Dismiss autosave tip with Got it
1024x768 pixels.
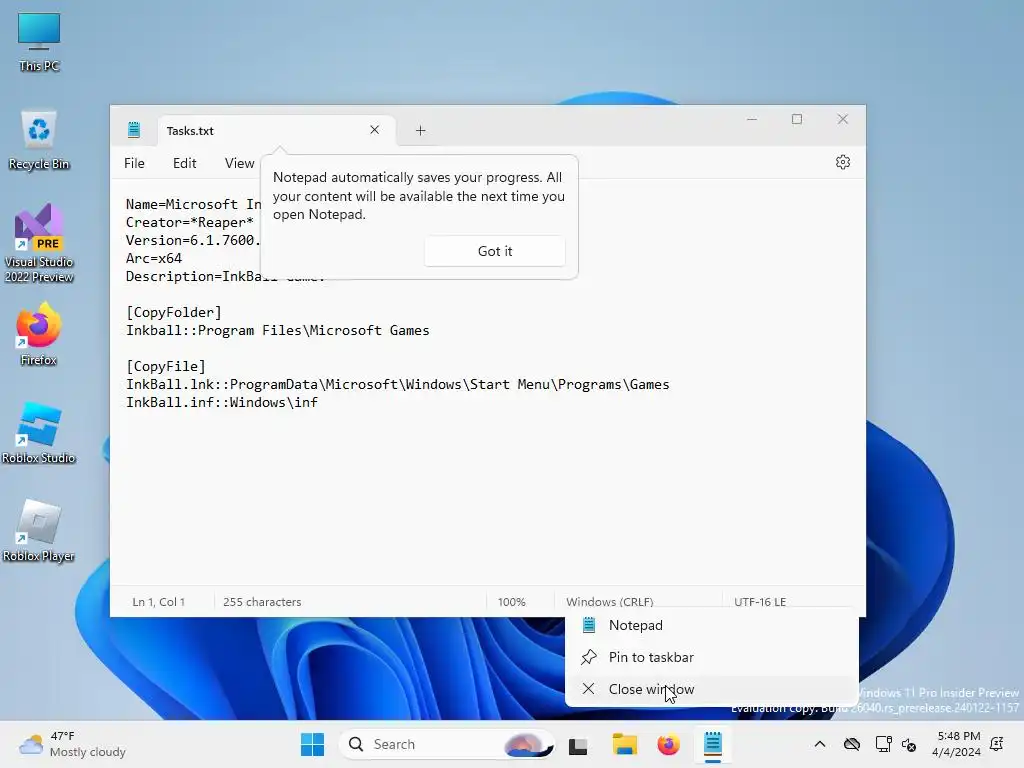tap(495, 251)
